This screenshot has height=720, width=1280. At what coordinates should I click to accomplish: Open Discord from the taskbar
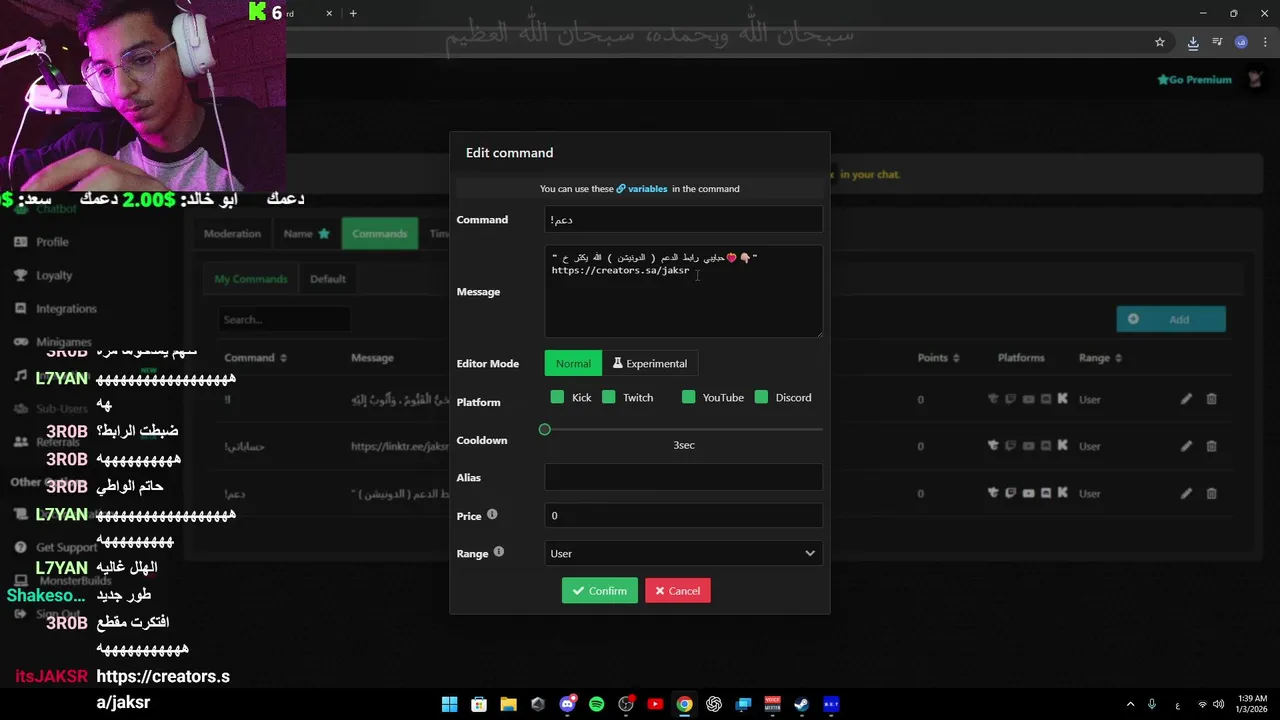[568, 704]
